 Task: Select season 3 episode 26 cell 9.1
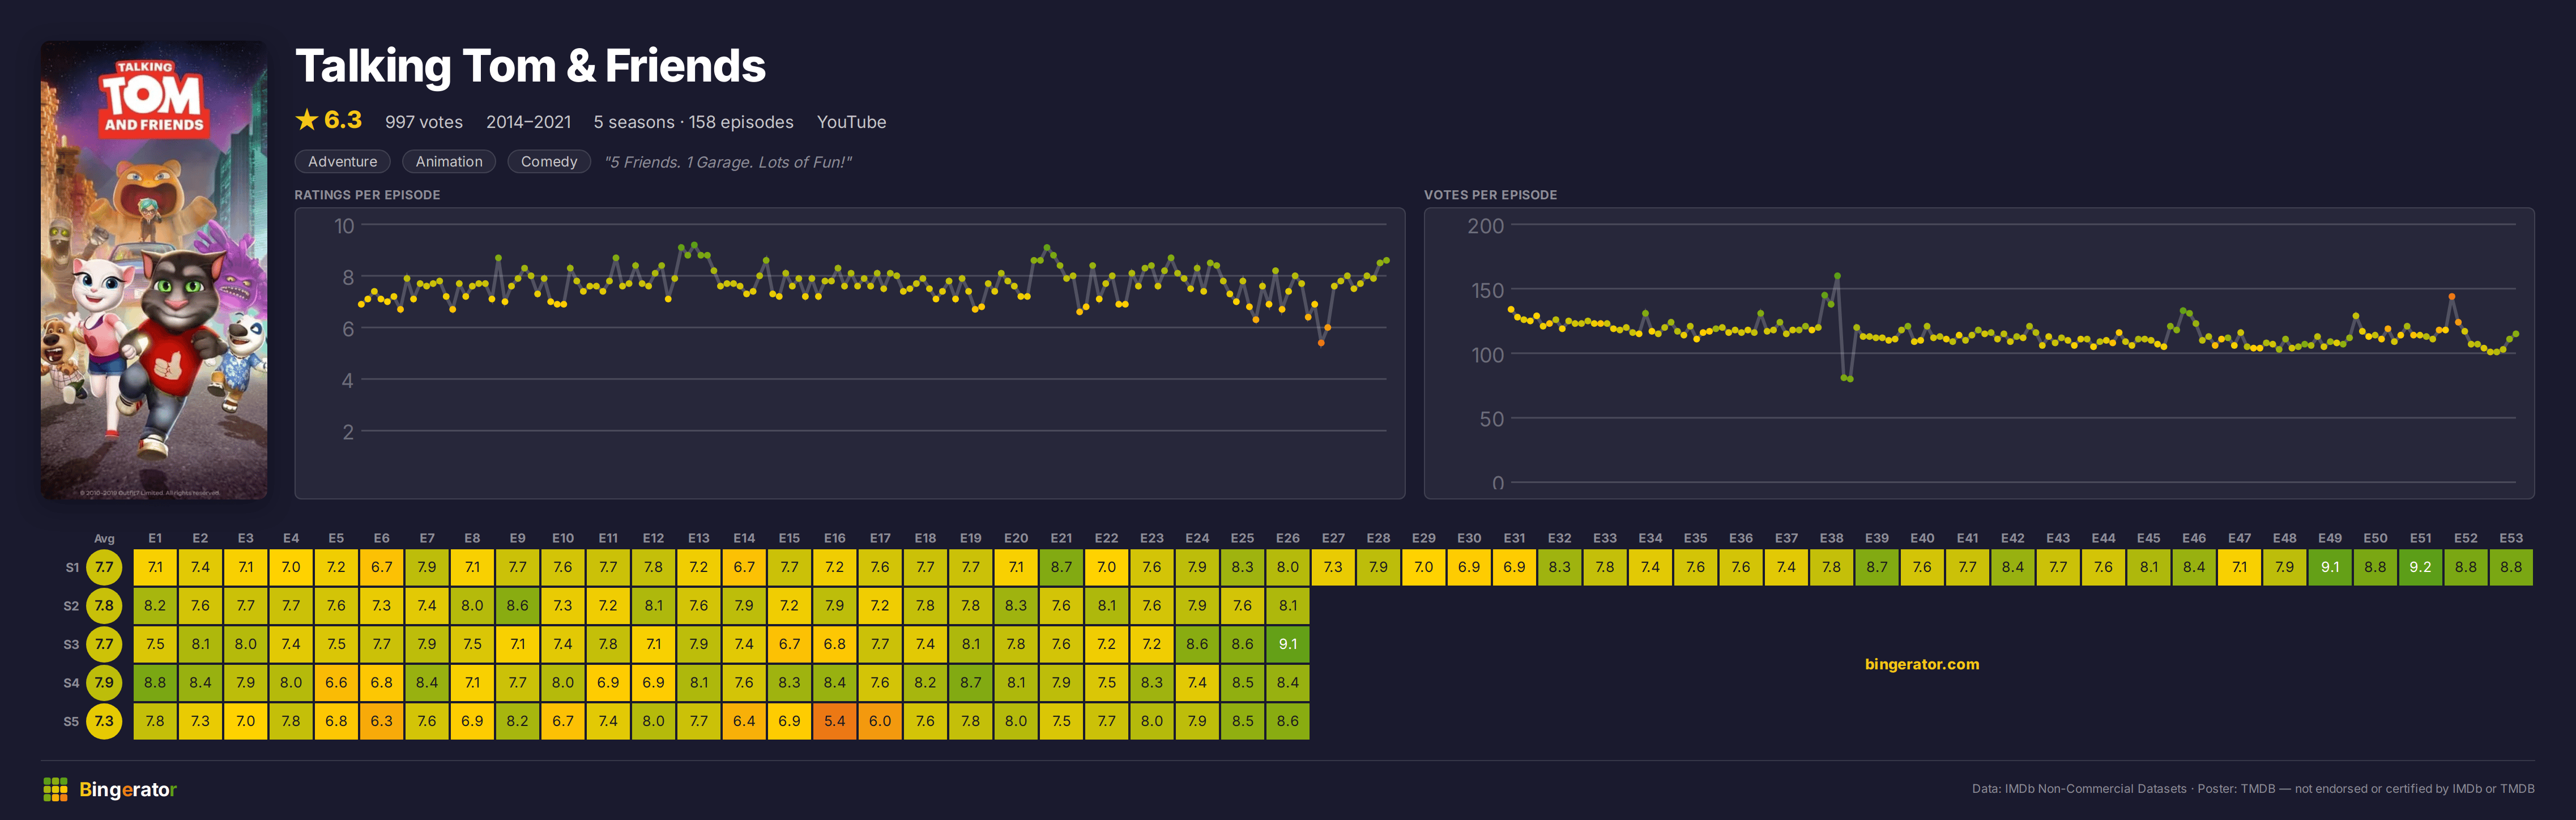[x=1287, y=644]
